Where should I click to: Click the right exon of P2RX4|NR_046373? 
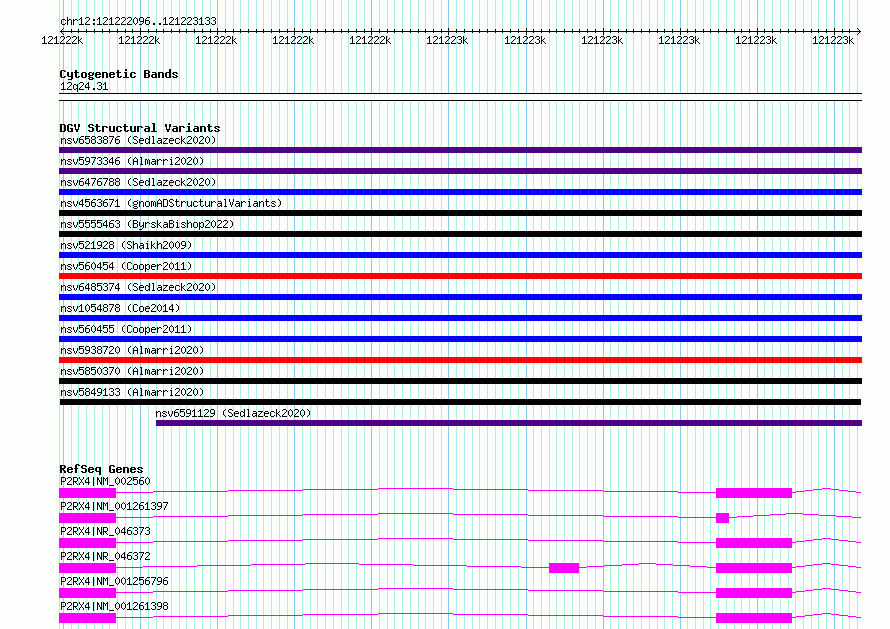tap(754, 543)
